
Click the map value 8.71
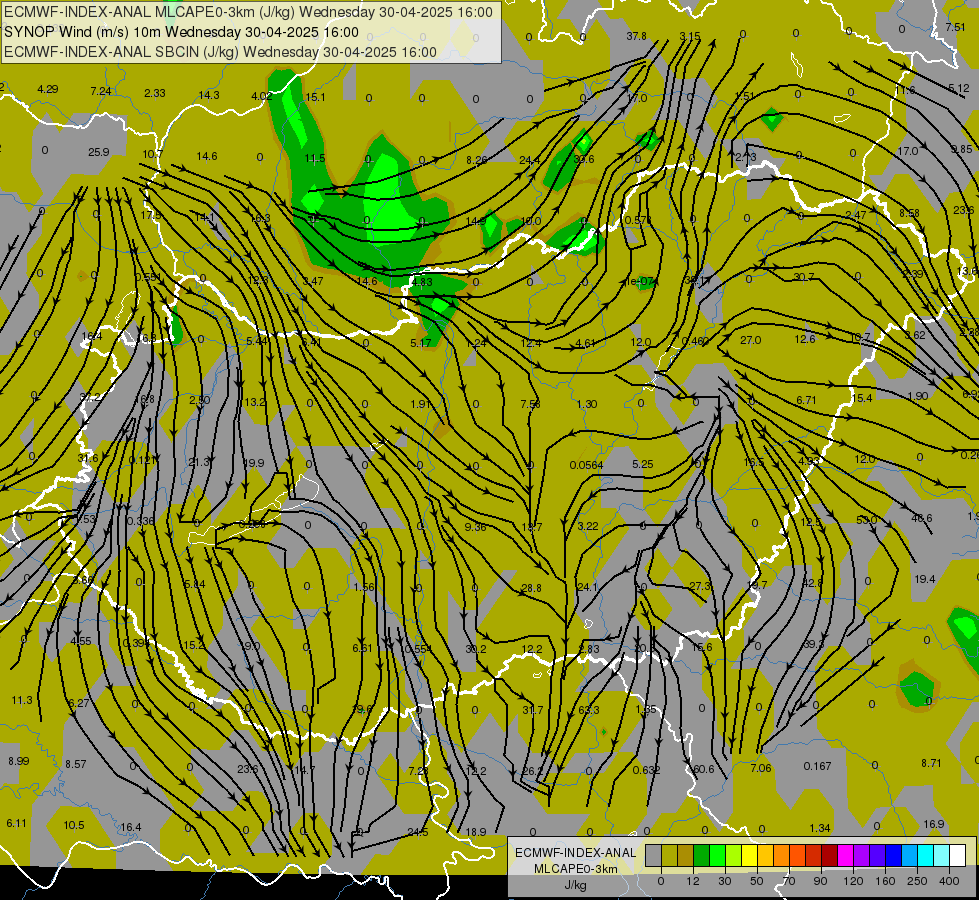point(931,763)
